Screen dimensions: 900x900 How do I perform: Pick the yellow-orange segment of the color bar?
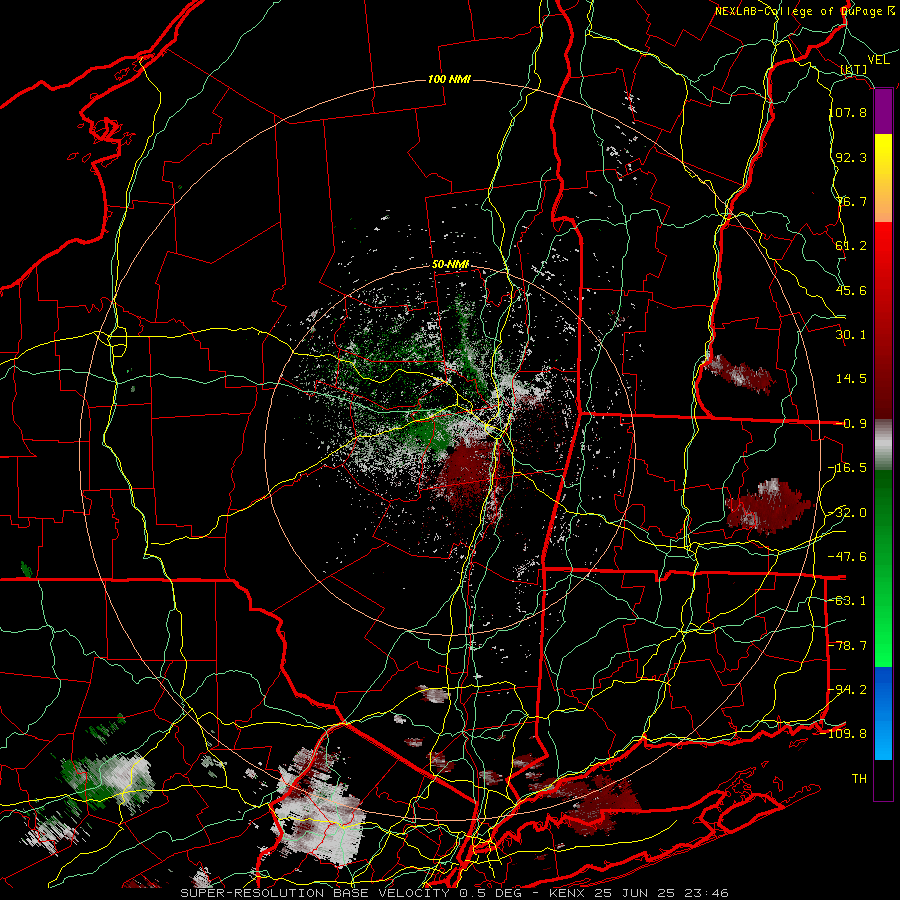pyautogui.click(x=883, y=178)
